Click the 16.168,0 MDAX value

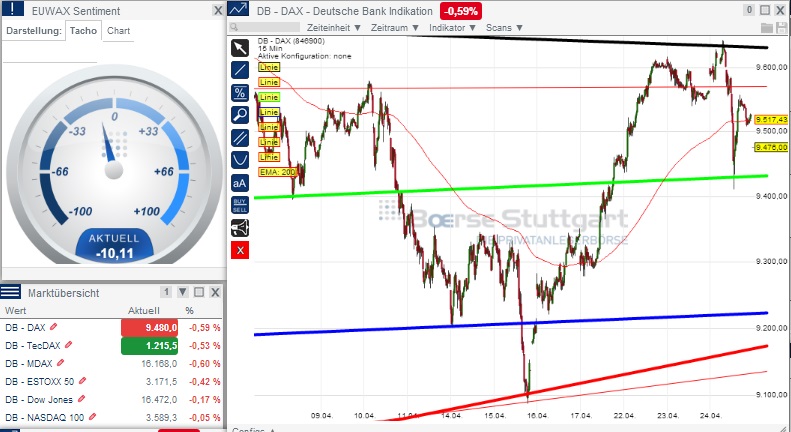[159, 363]
